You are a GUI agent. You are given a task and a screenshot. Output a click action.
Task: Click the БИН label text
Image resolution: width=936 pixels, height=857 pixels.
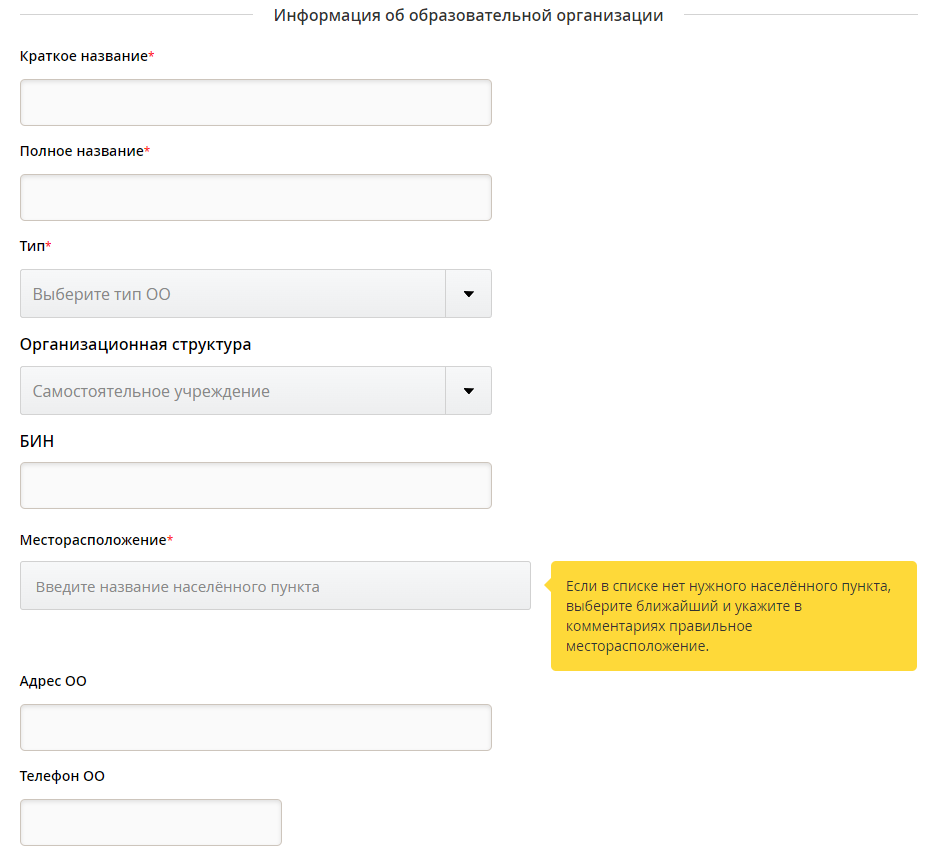point(37,441)
